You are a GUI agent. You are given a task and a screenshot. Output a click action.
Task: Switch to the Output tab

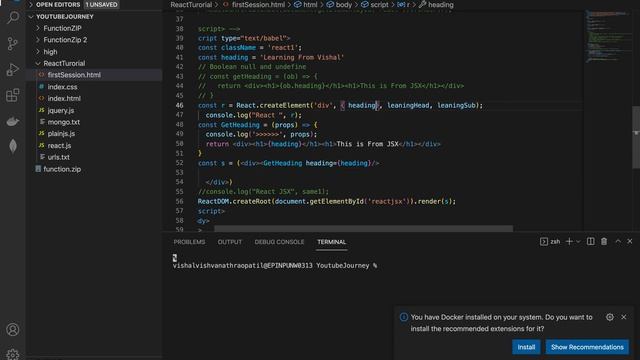[x=230, y=242]
